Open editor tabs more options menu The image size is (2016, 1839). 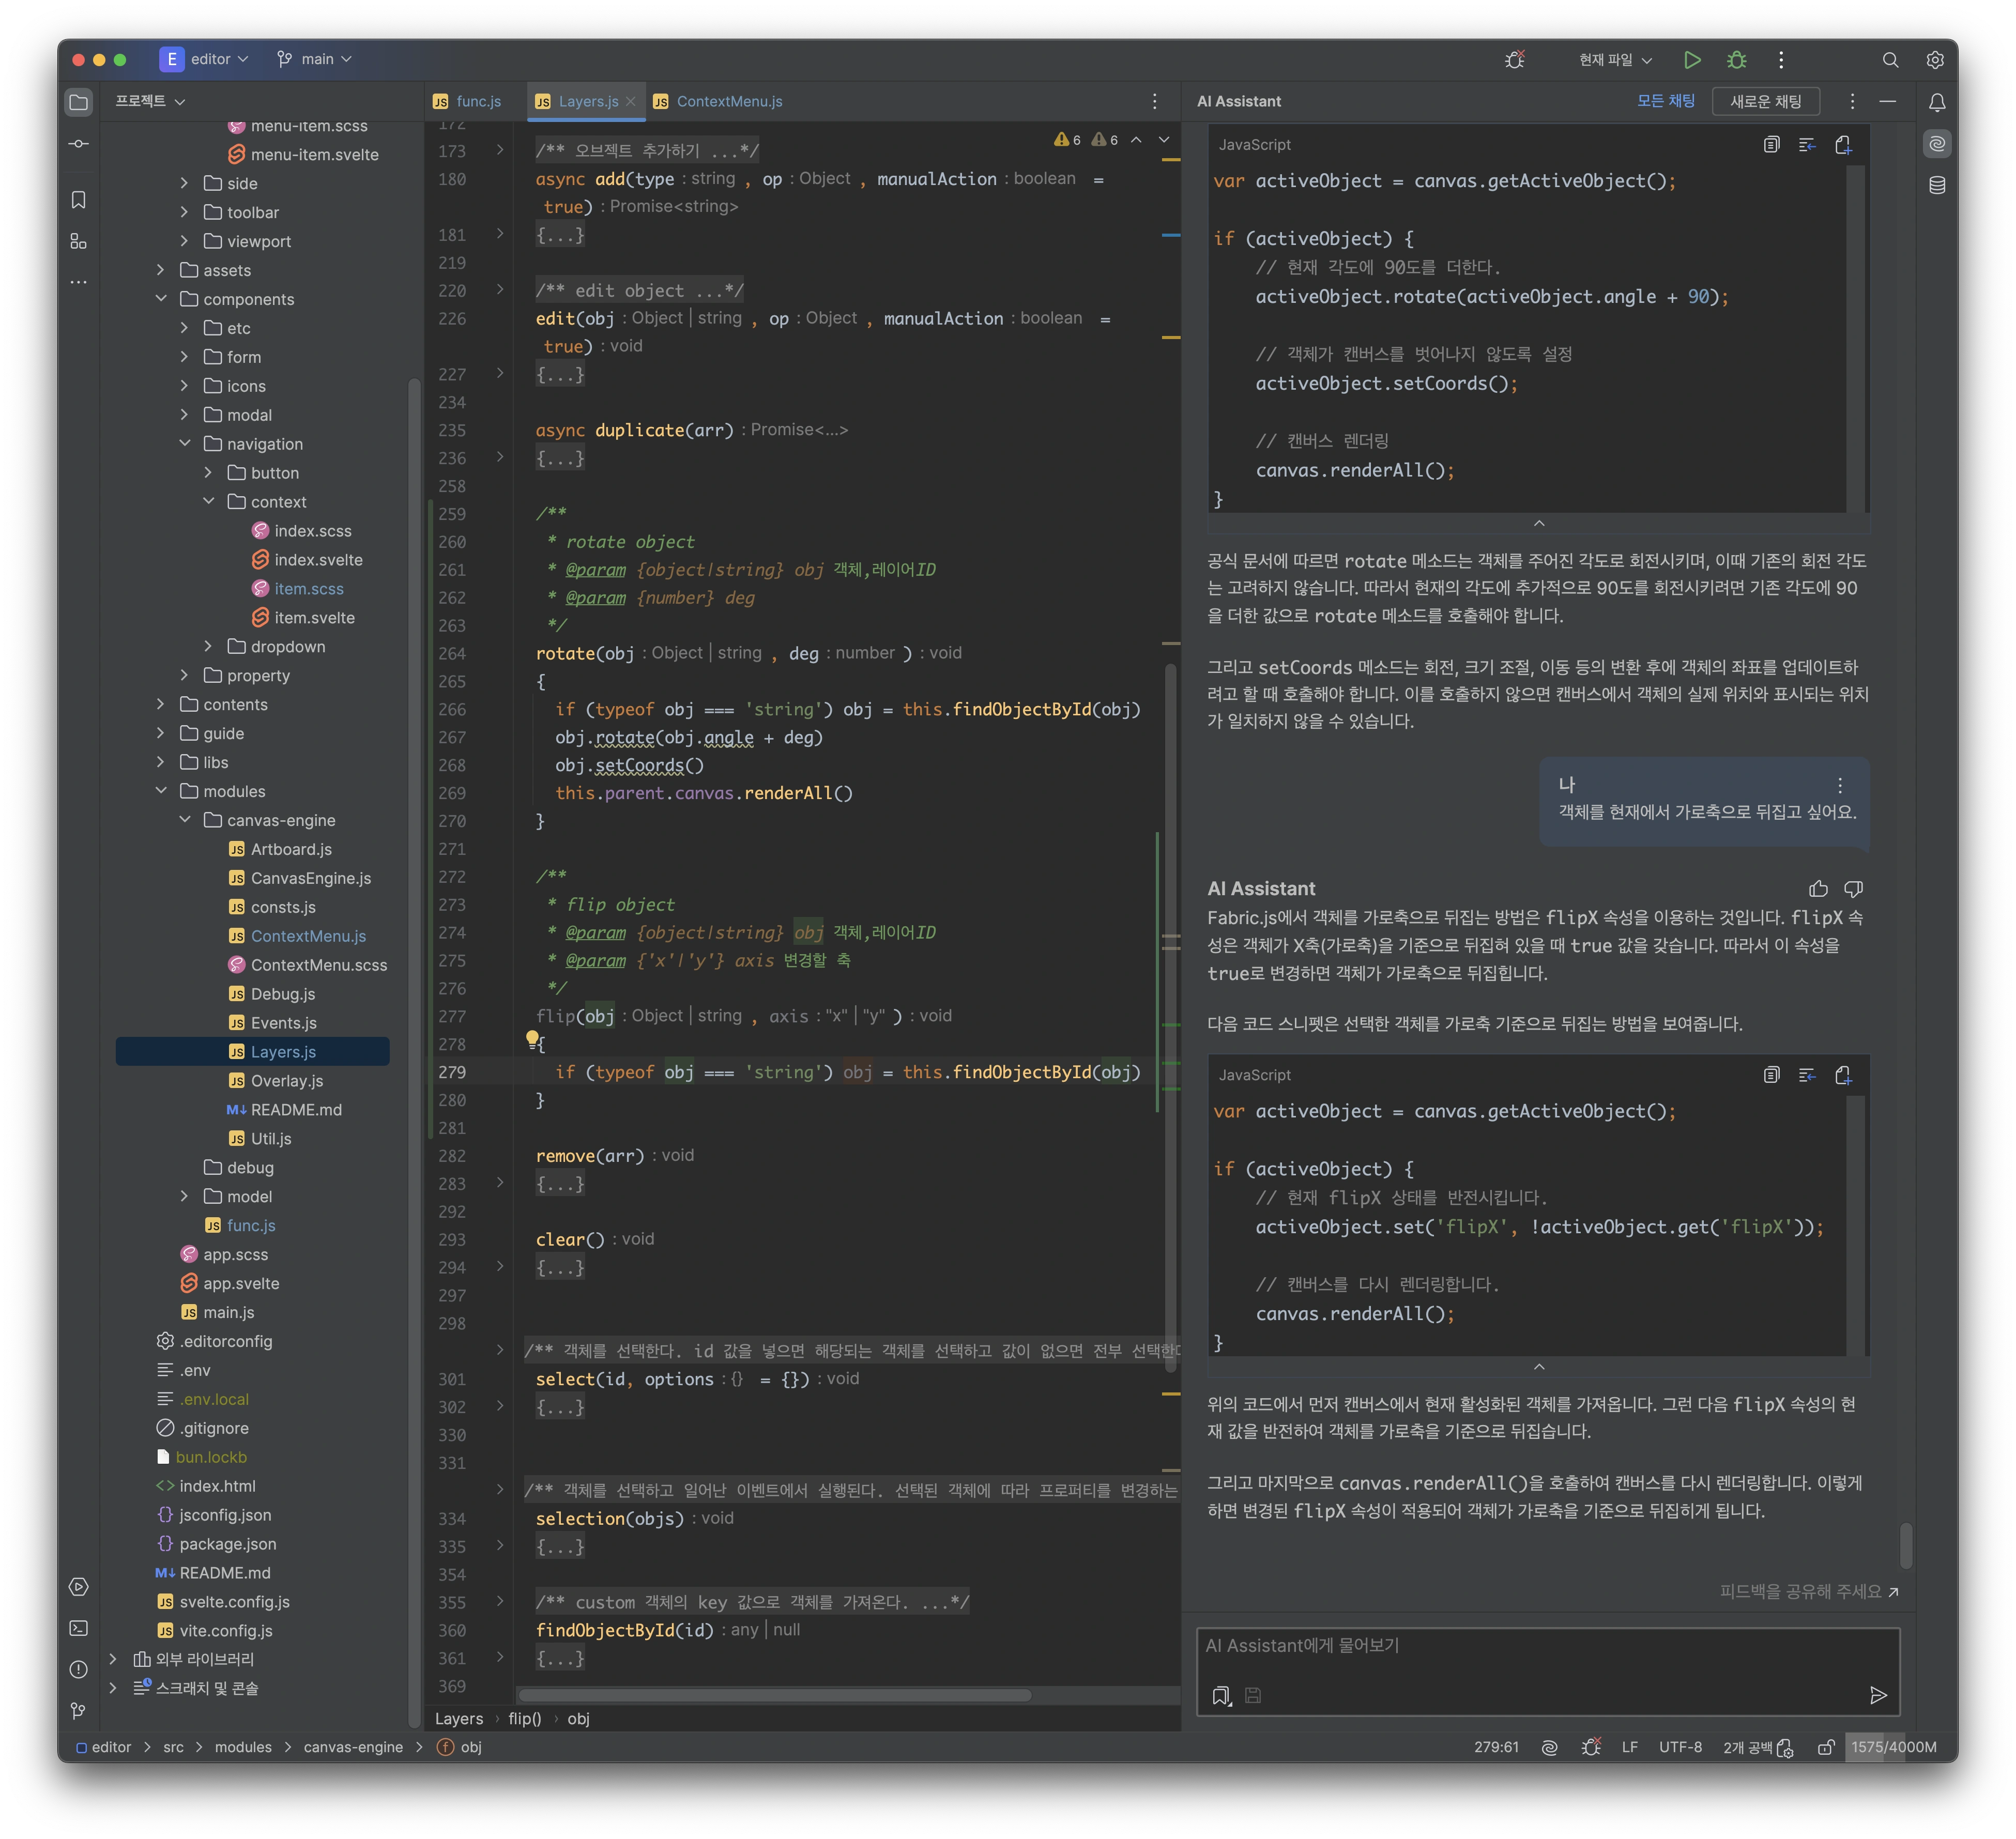coord(1154,101)
